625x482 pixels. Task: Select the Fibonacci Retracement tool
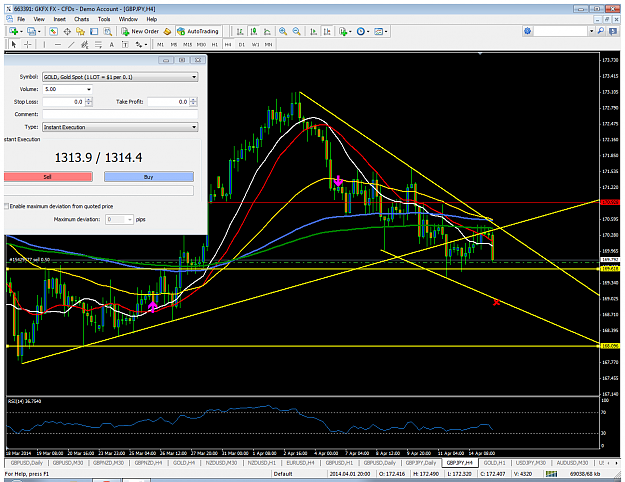click(98, 44)
